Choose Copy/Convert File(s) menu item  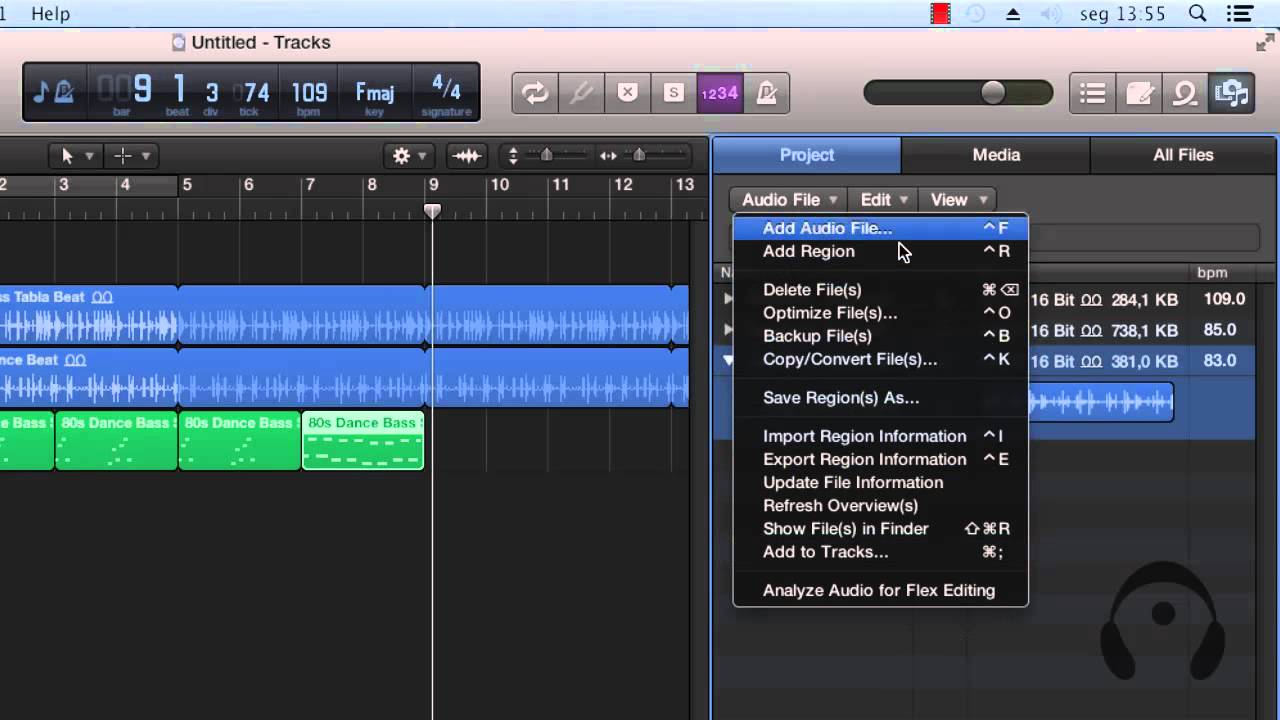point(880,359)
